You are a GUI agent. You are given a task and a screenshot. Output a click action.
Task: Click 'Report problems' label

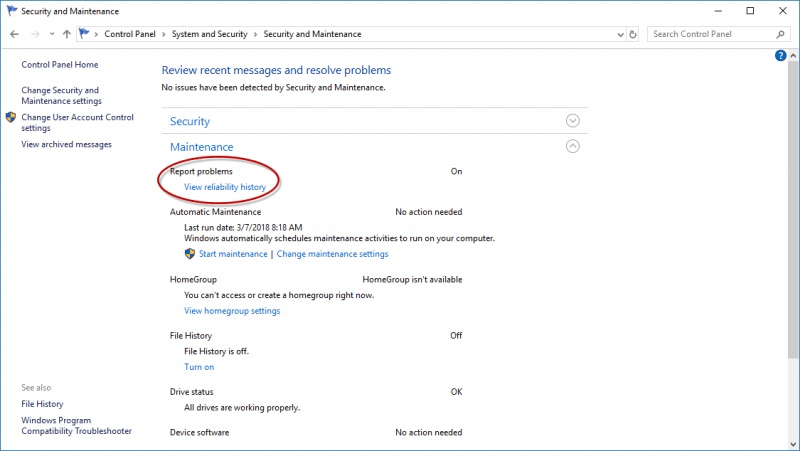(201, 171)
